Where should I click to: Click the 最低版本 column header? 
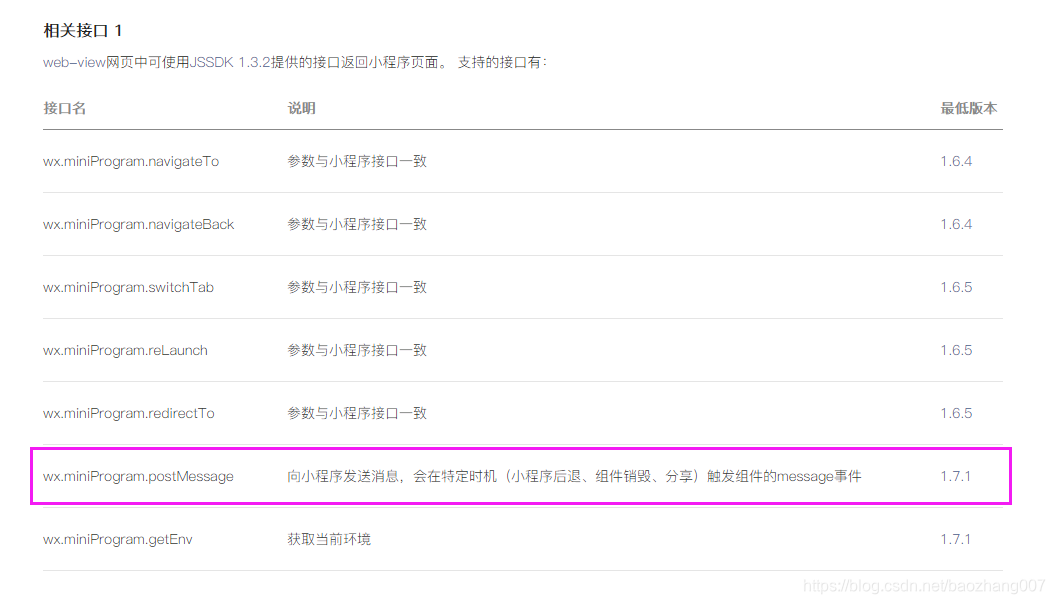click(x=968, y=108)
